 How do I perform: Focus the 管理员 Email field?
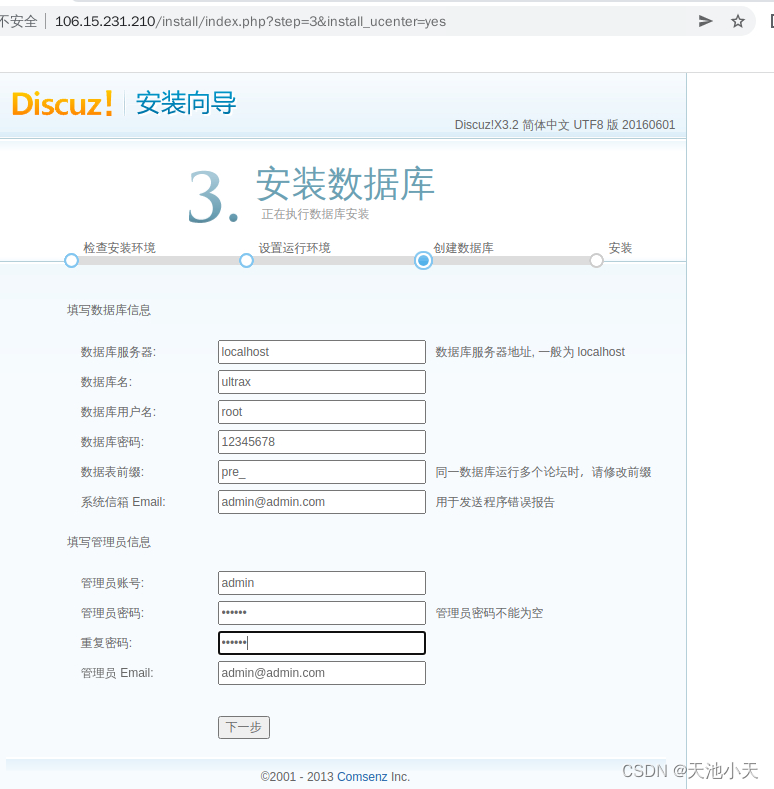coord(322,673)
